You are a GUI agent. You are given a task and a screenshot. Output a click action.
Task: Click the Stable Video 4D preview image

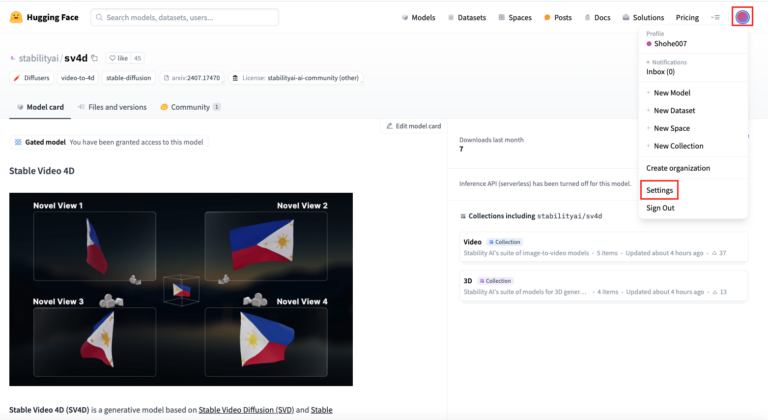coord(181,289)
